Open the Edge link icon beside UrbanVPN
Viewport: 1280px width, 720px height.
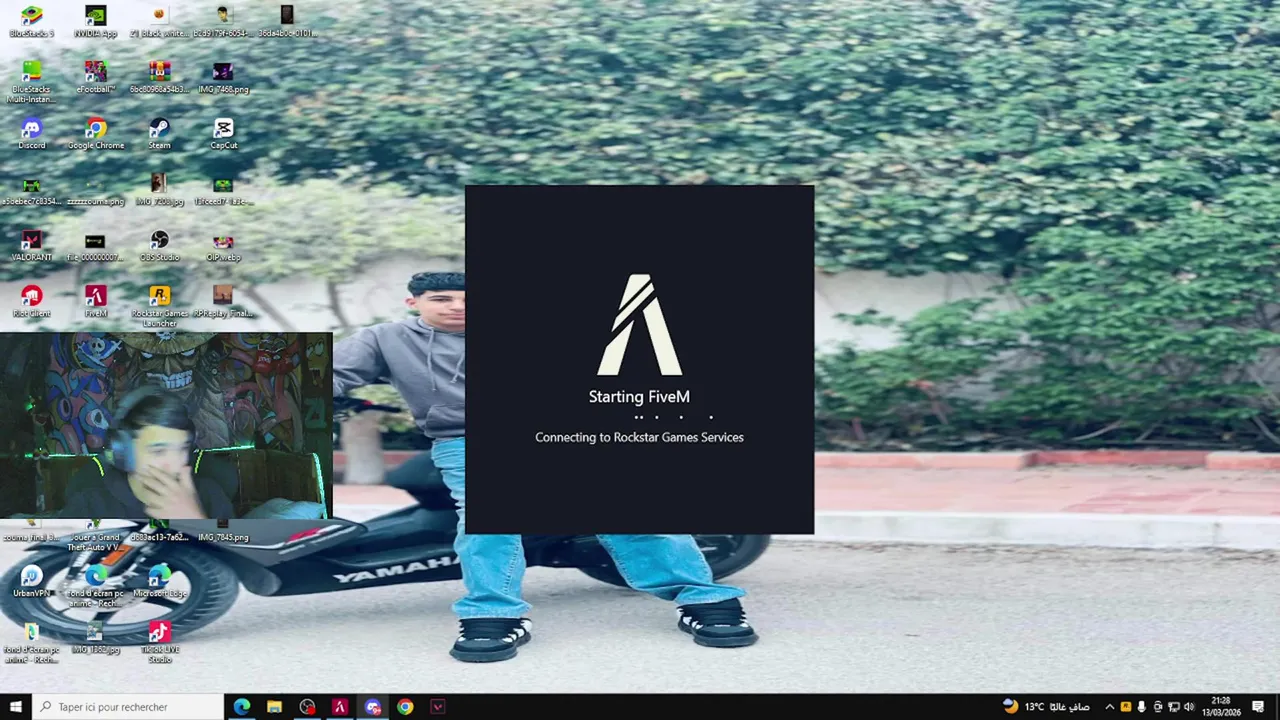click(x=96, y=586)
